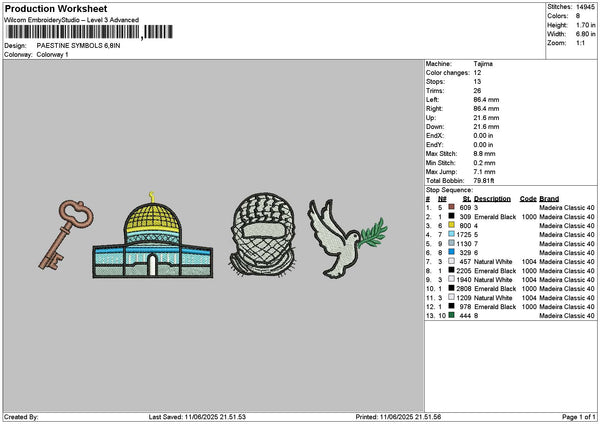
Task: Click the 'Printed: 11/06/2025 21.51.56' text
Action: (398, 417)
